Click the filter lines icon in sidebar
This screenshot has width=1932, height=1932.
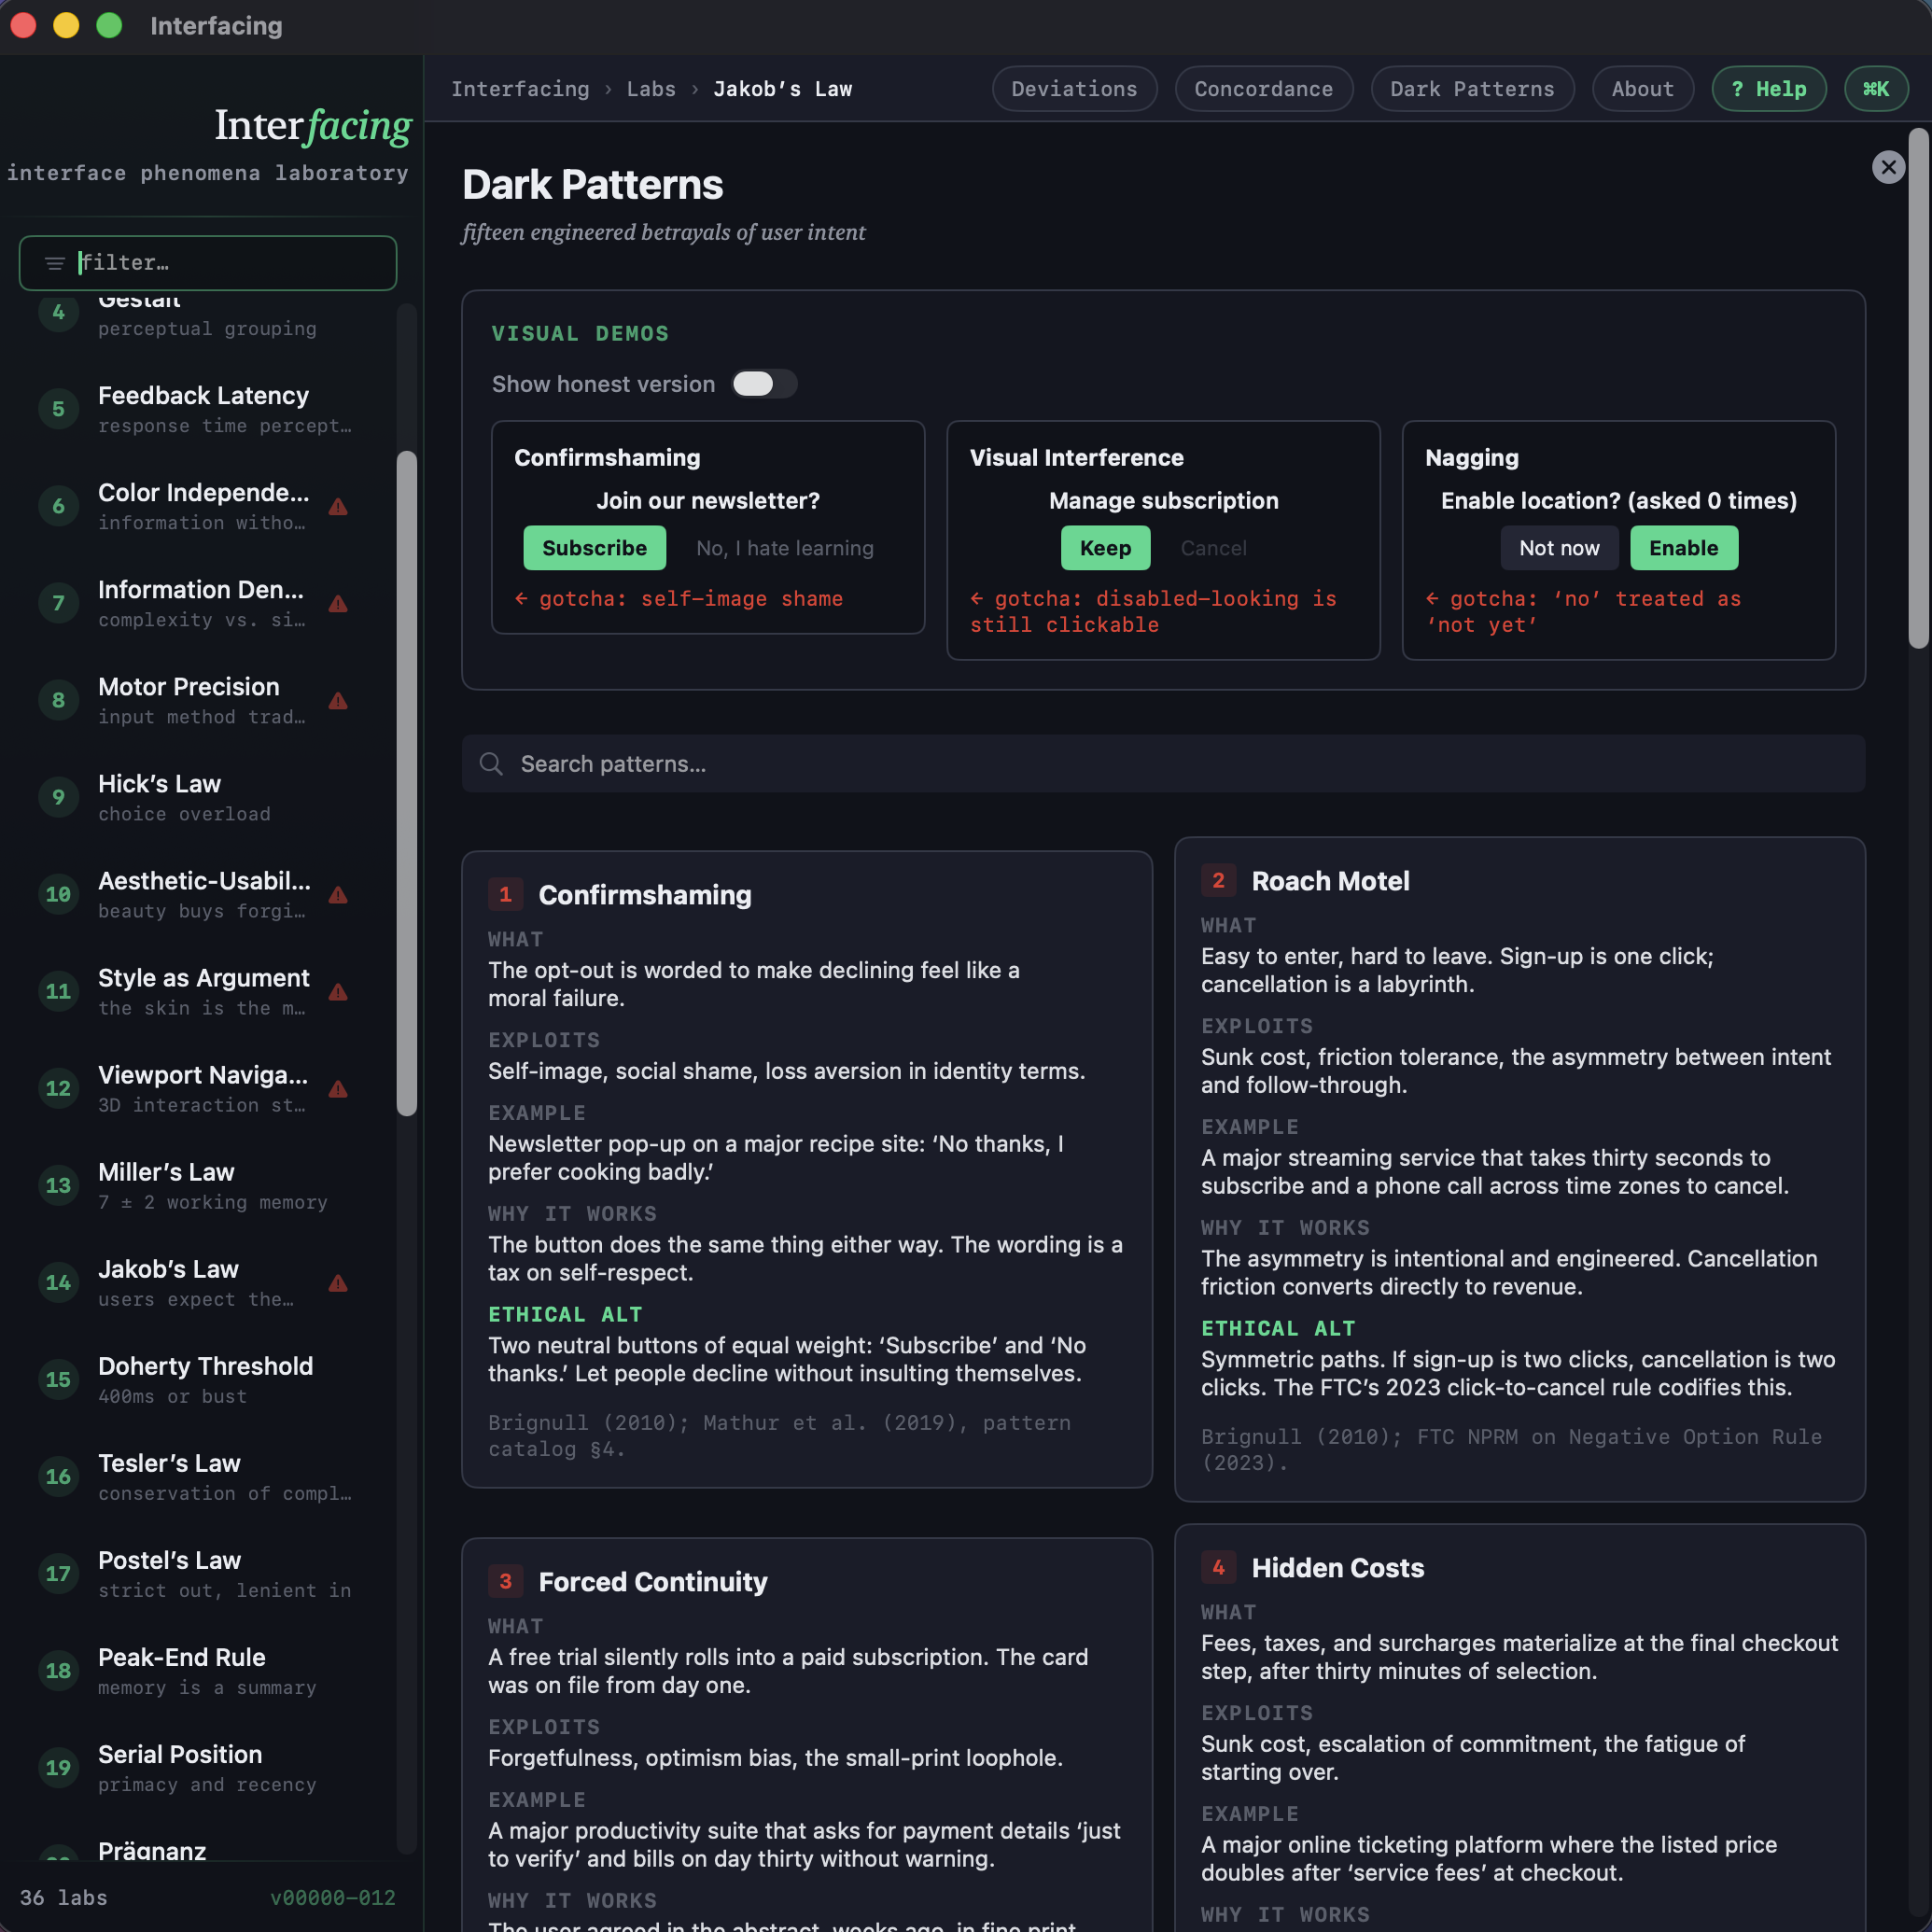click(55, 263)
